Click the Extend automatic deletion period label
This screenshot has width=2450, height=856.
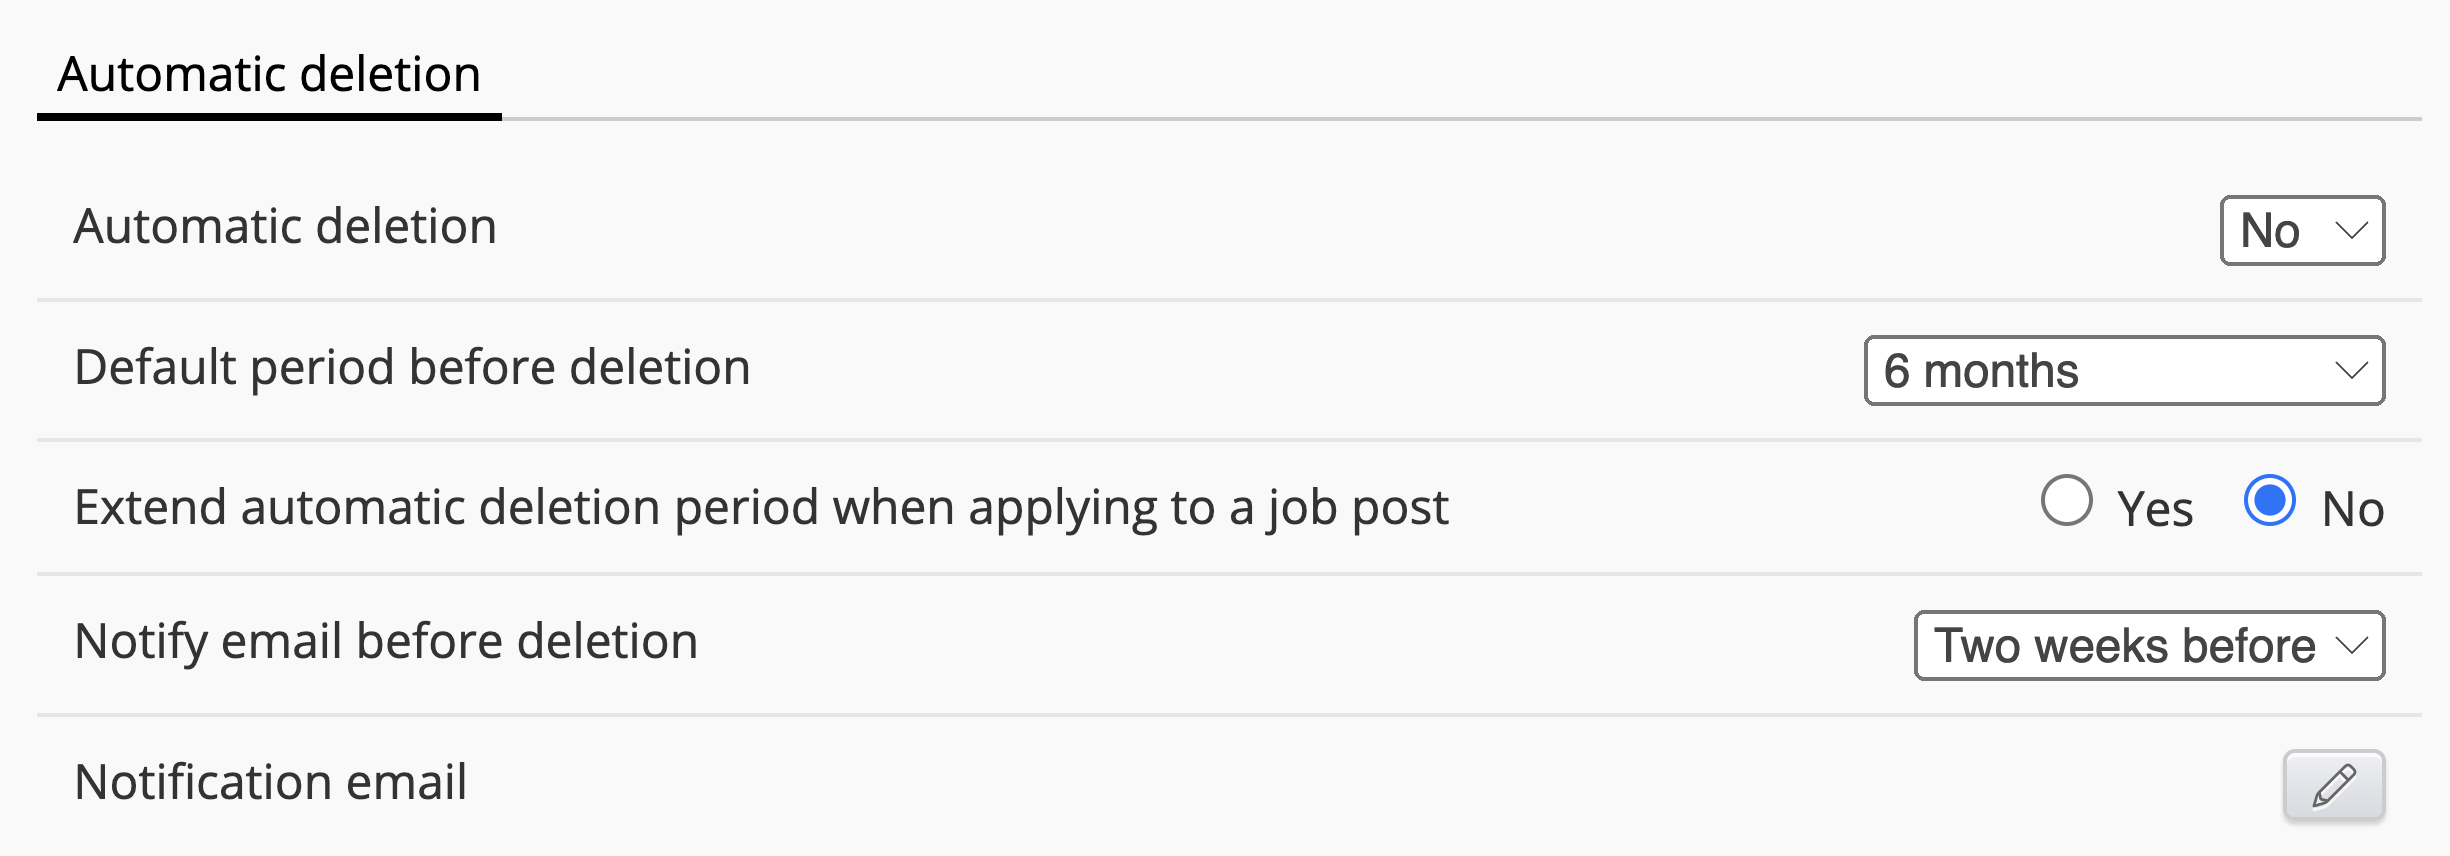[761, 507]
